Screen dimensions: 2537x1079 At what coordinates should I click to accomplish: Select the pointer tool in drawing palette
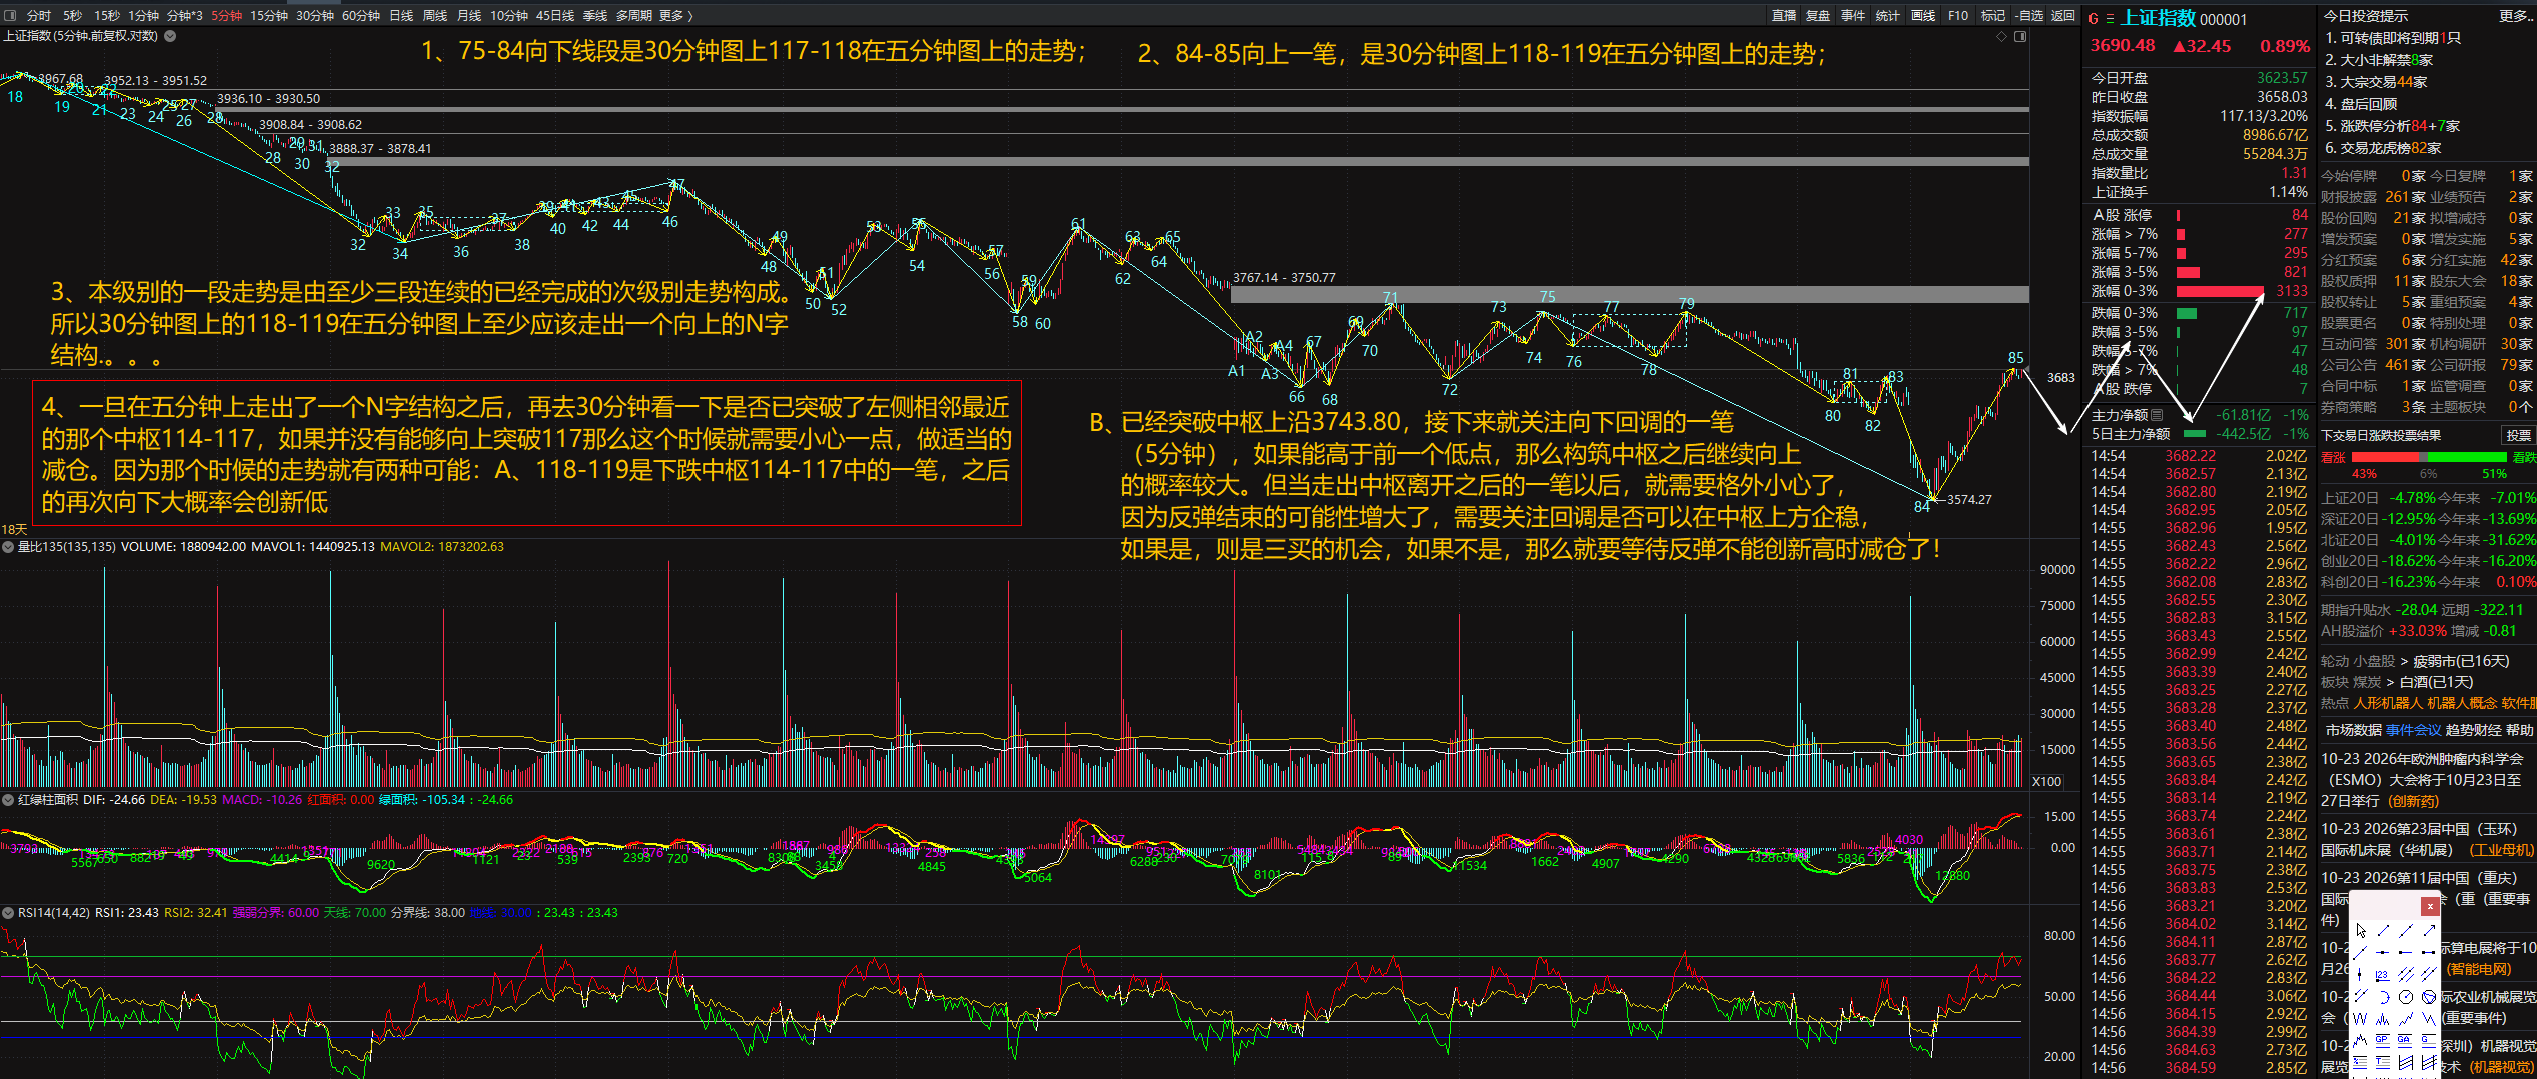(x=2361, y=930)
